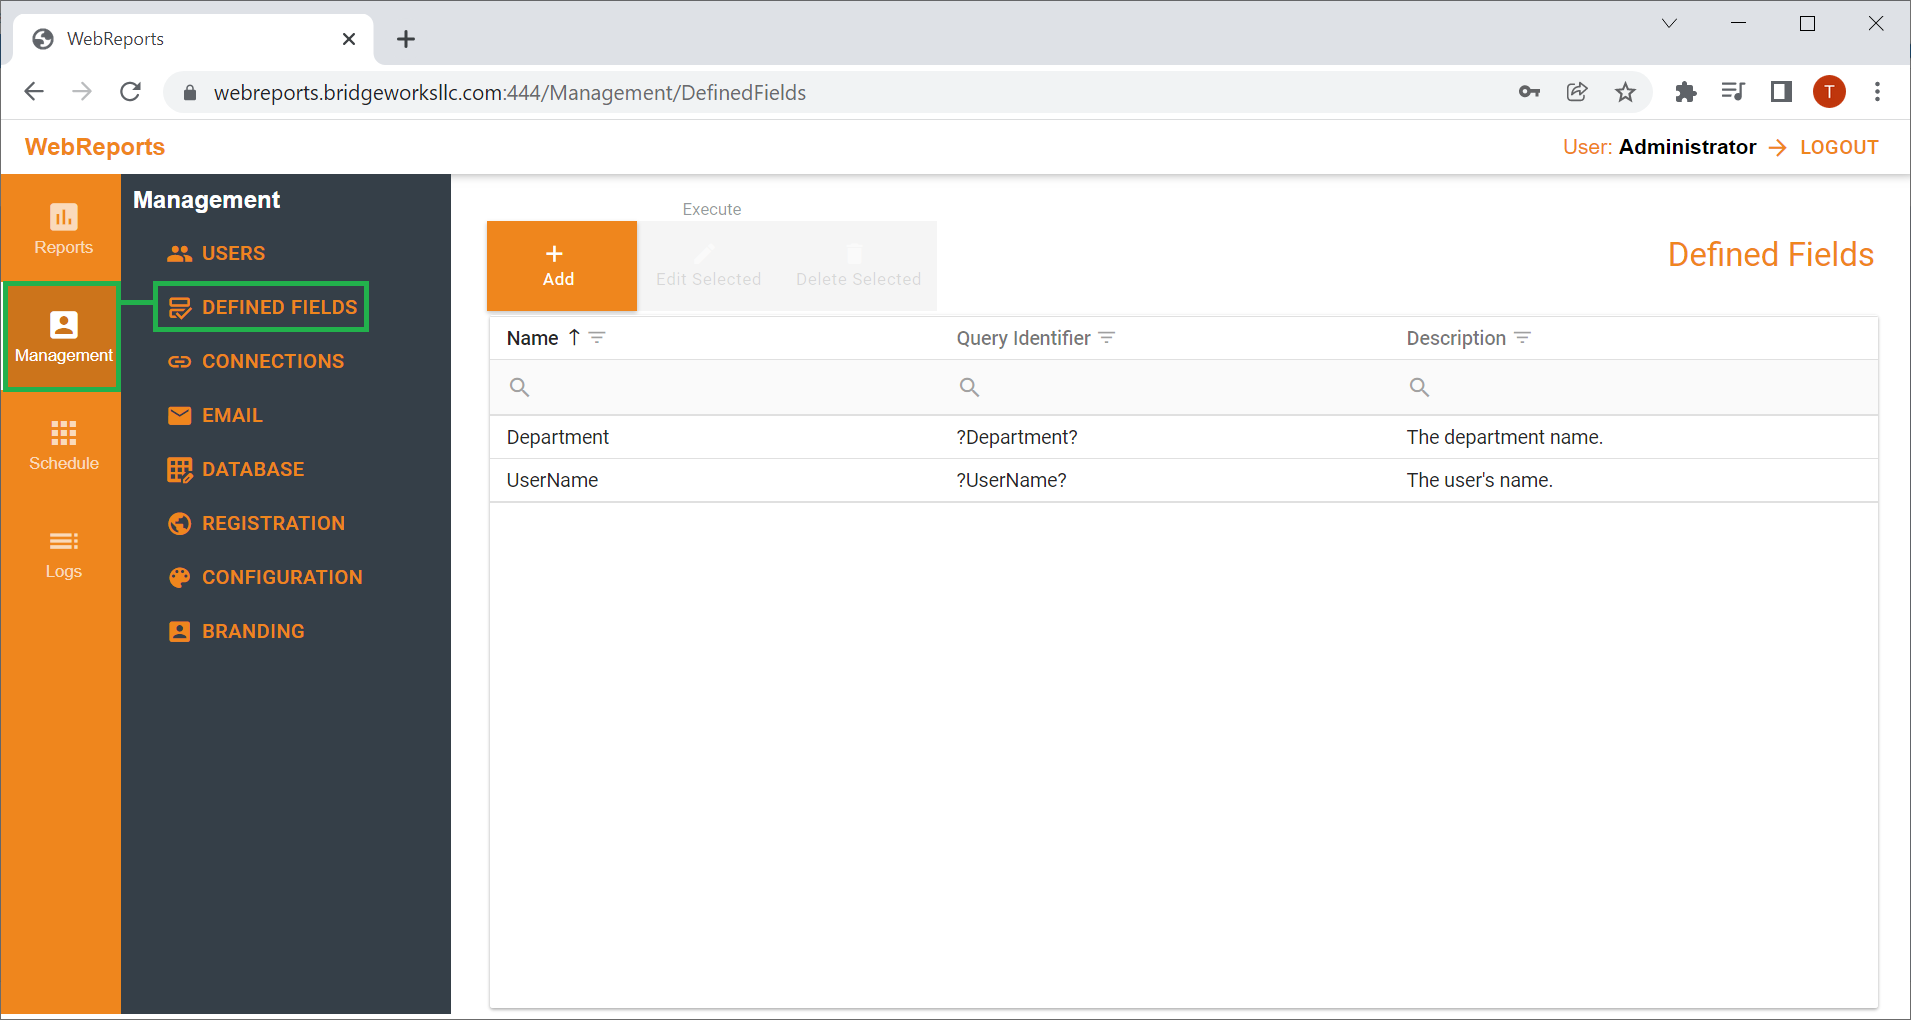Image resolution: width=1911 pixels, height=1020 pixels.
Task: Open Chrome three-dot menu
Action: coord(1877,92)
